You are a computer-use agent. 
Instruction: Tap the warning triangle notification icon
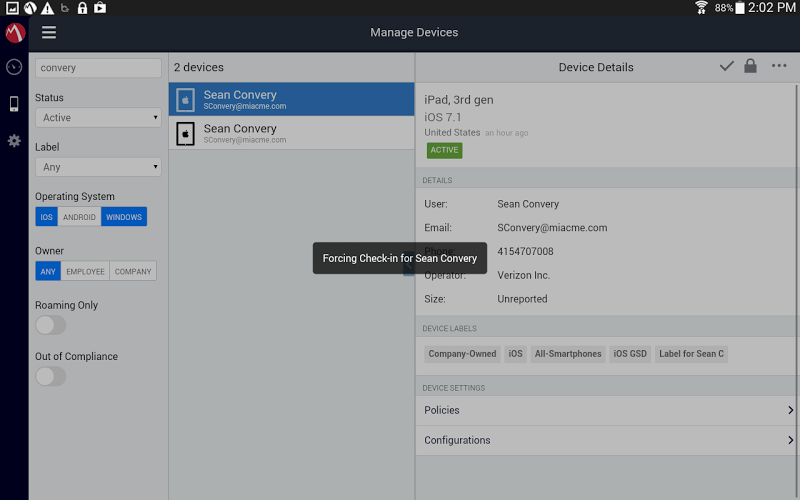coord(47,8)
